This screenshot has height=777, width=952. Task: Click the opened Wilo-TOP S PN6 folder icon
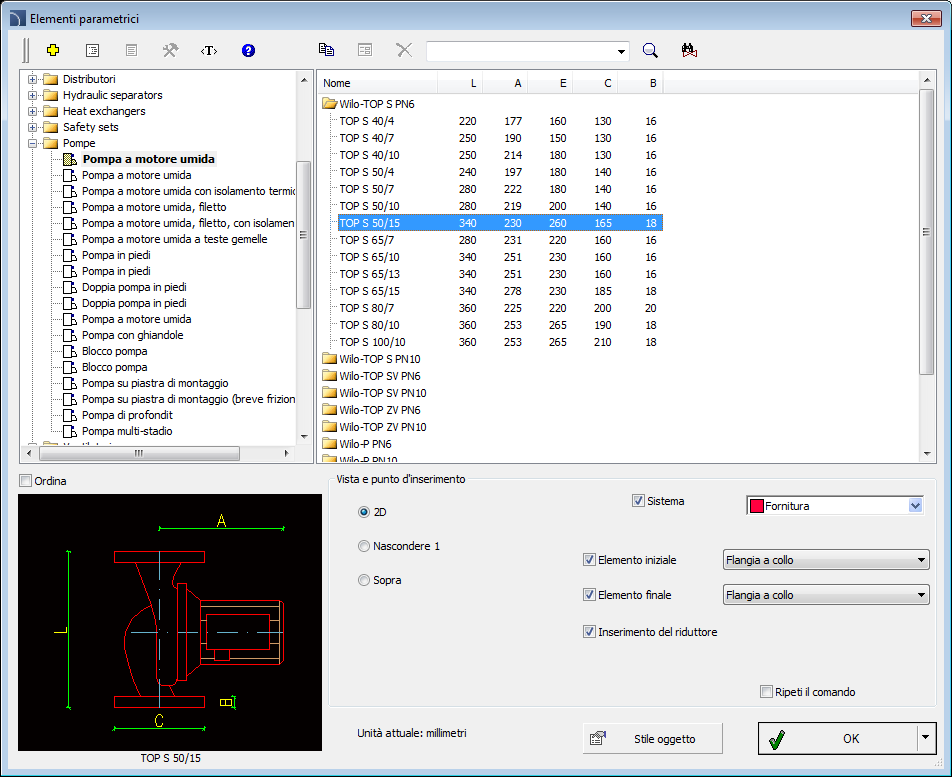(329, 104)
